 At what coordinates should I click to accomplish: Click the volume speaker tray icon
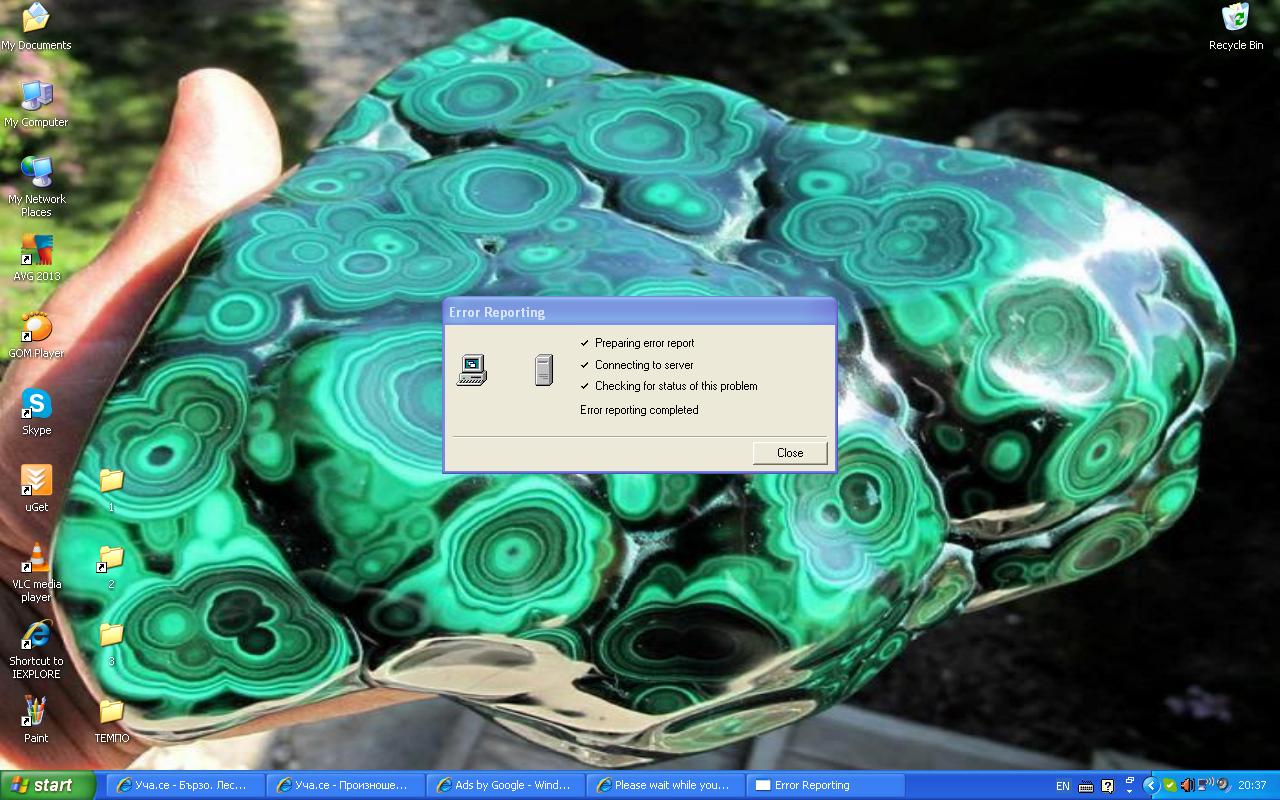[x=1187, y=785]
